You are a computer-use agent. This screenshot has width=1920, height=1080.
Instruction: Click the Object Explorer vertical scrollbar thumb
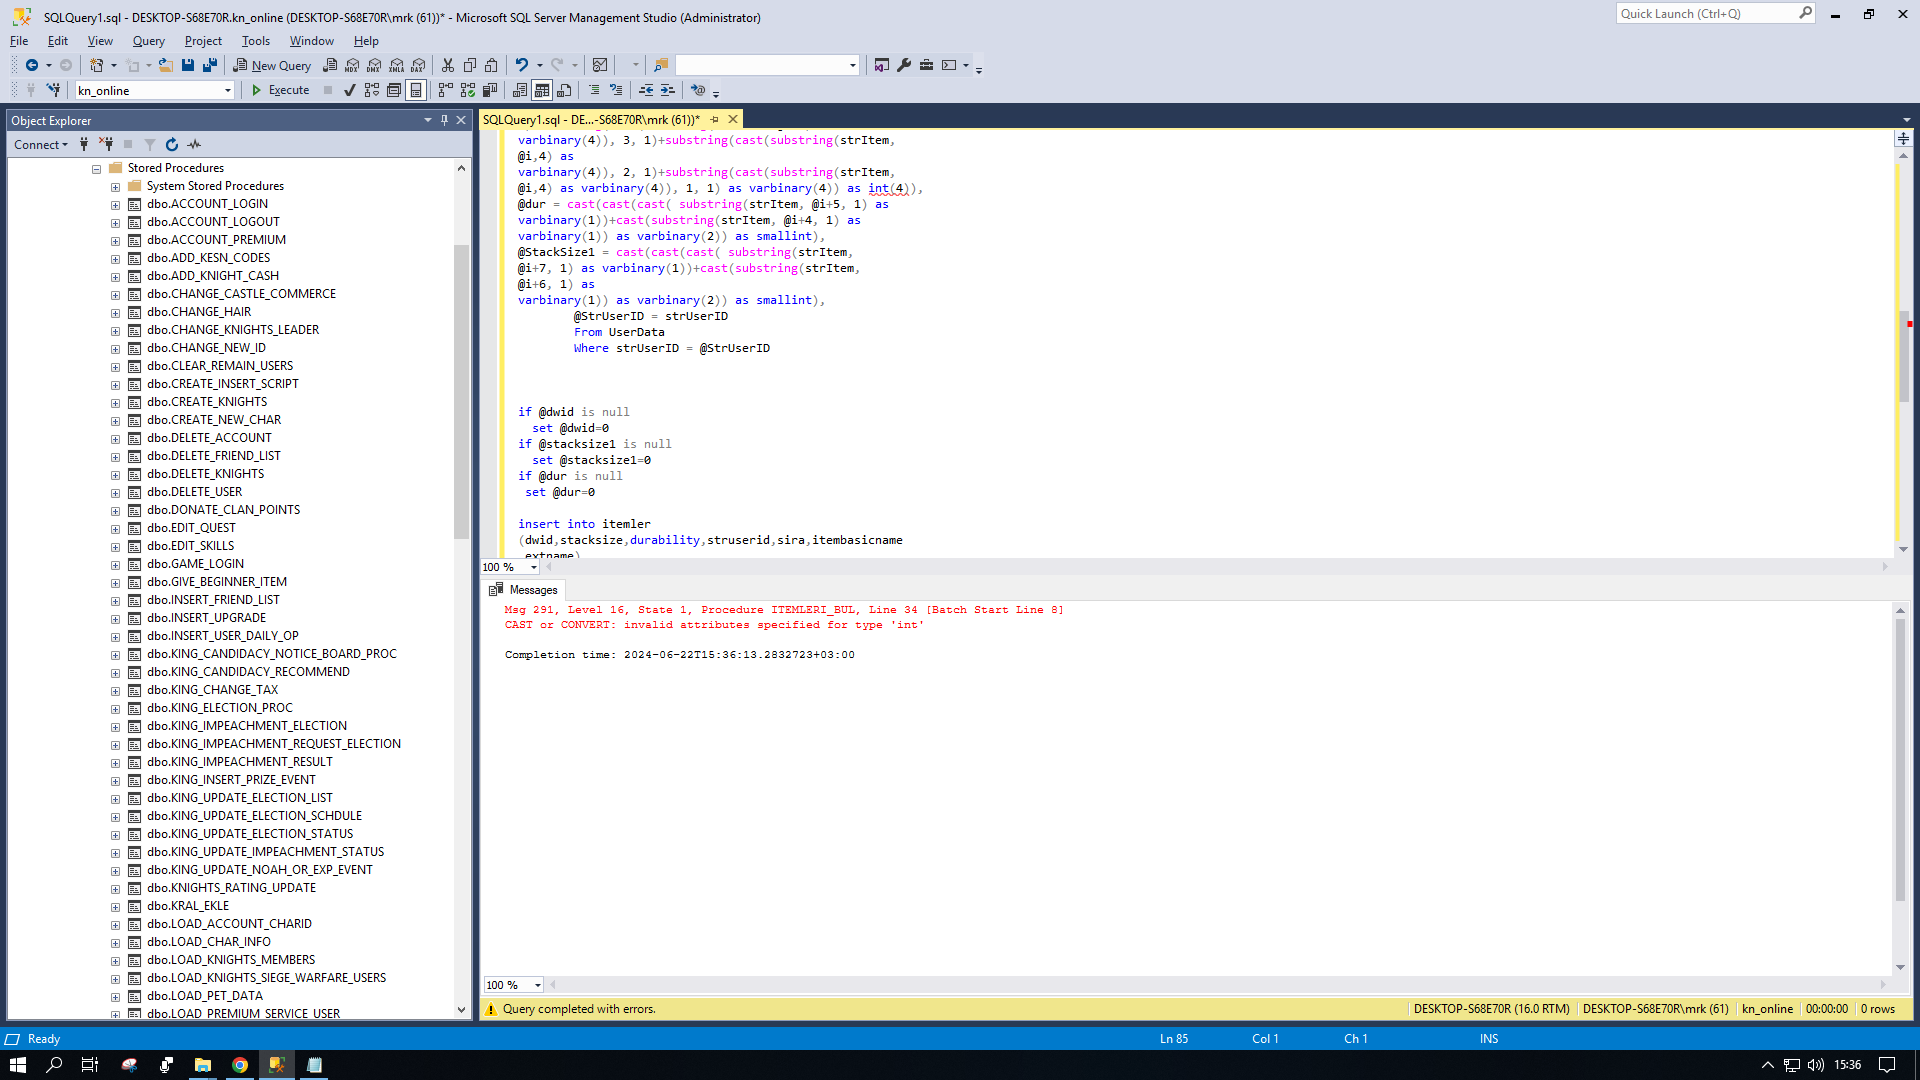click(x=461, y=390)
